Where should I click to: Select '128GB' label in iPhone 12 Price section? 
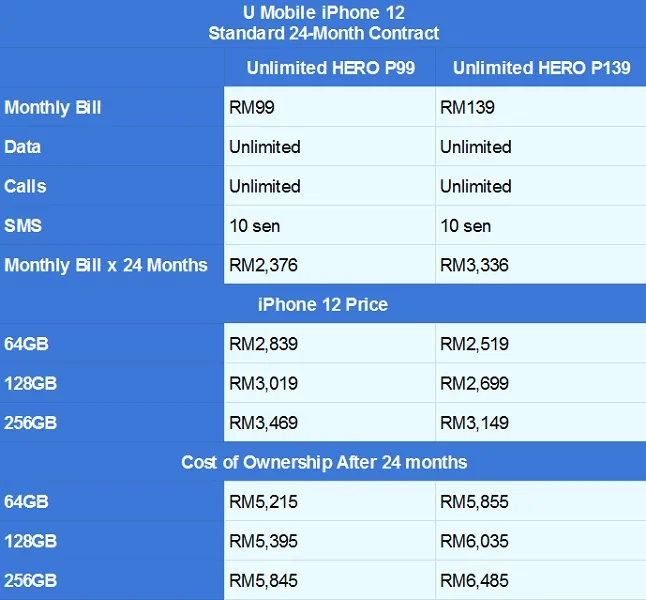pyautogui.click(x=30, y=383)
